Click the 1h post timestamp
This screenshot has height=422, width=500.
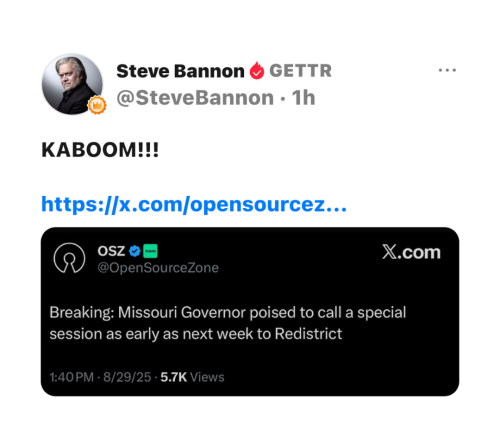tap(303, 98)
